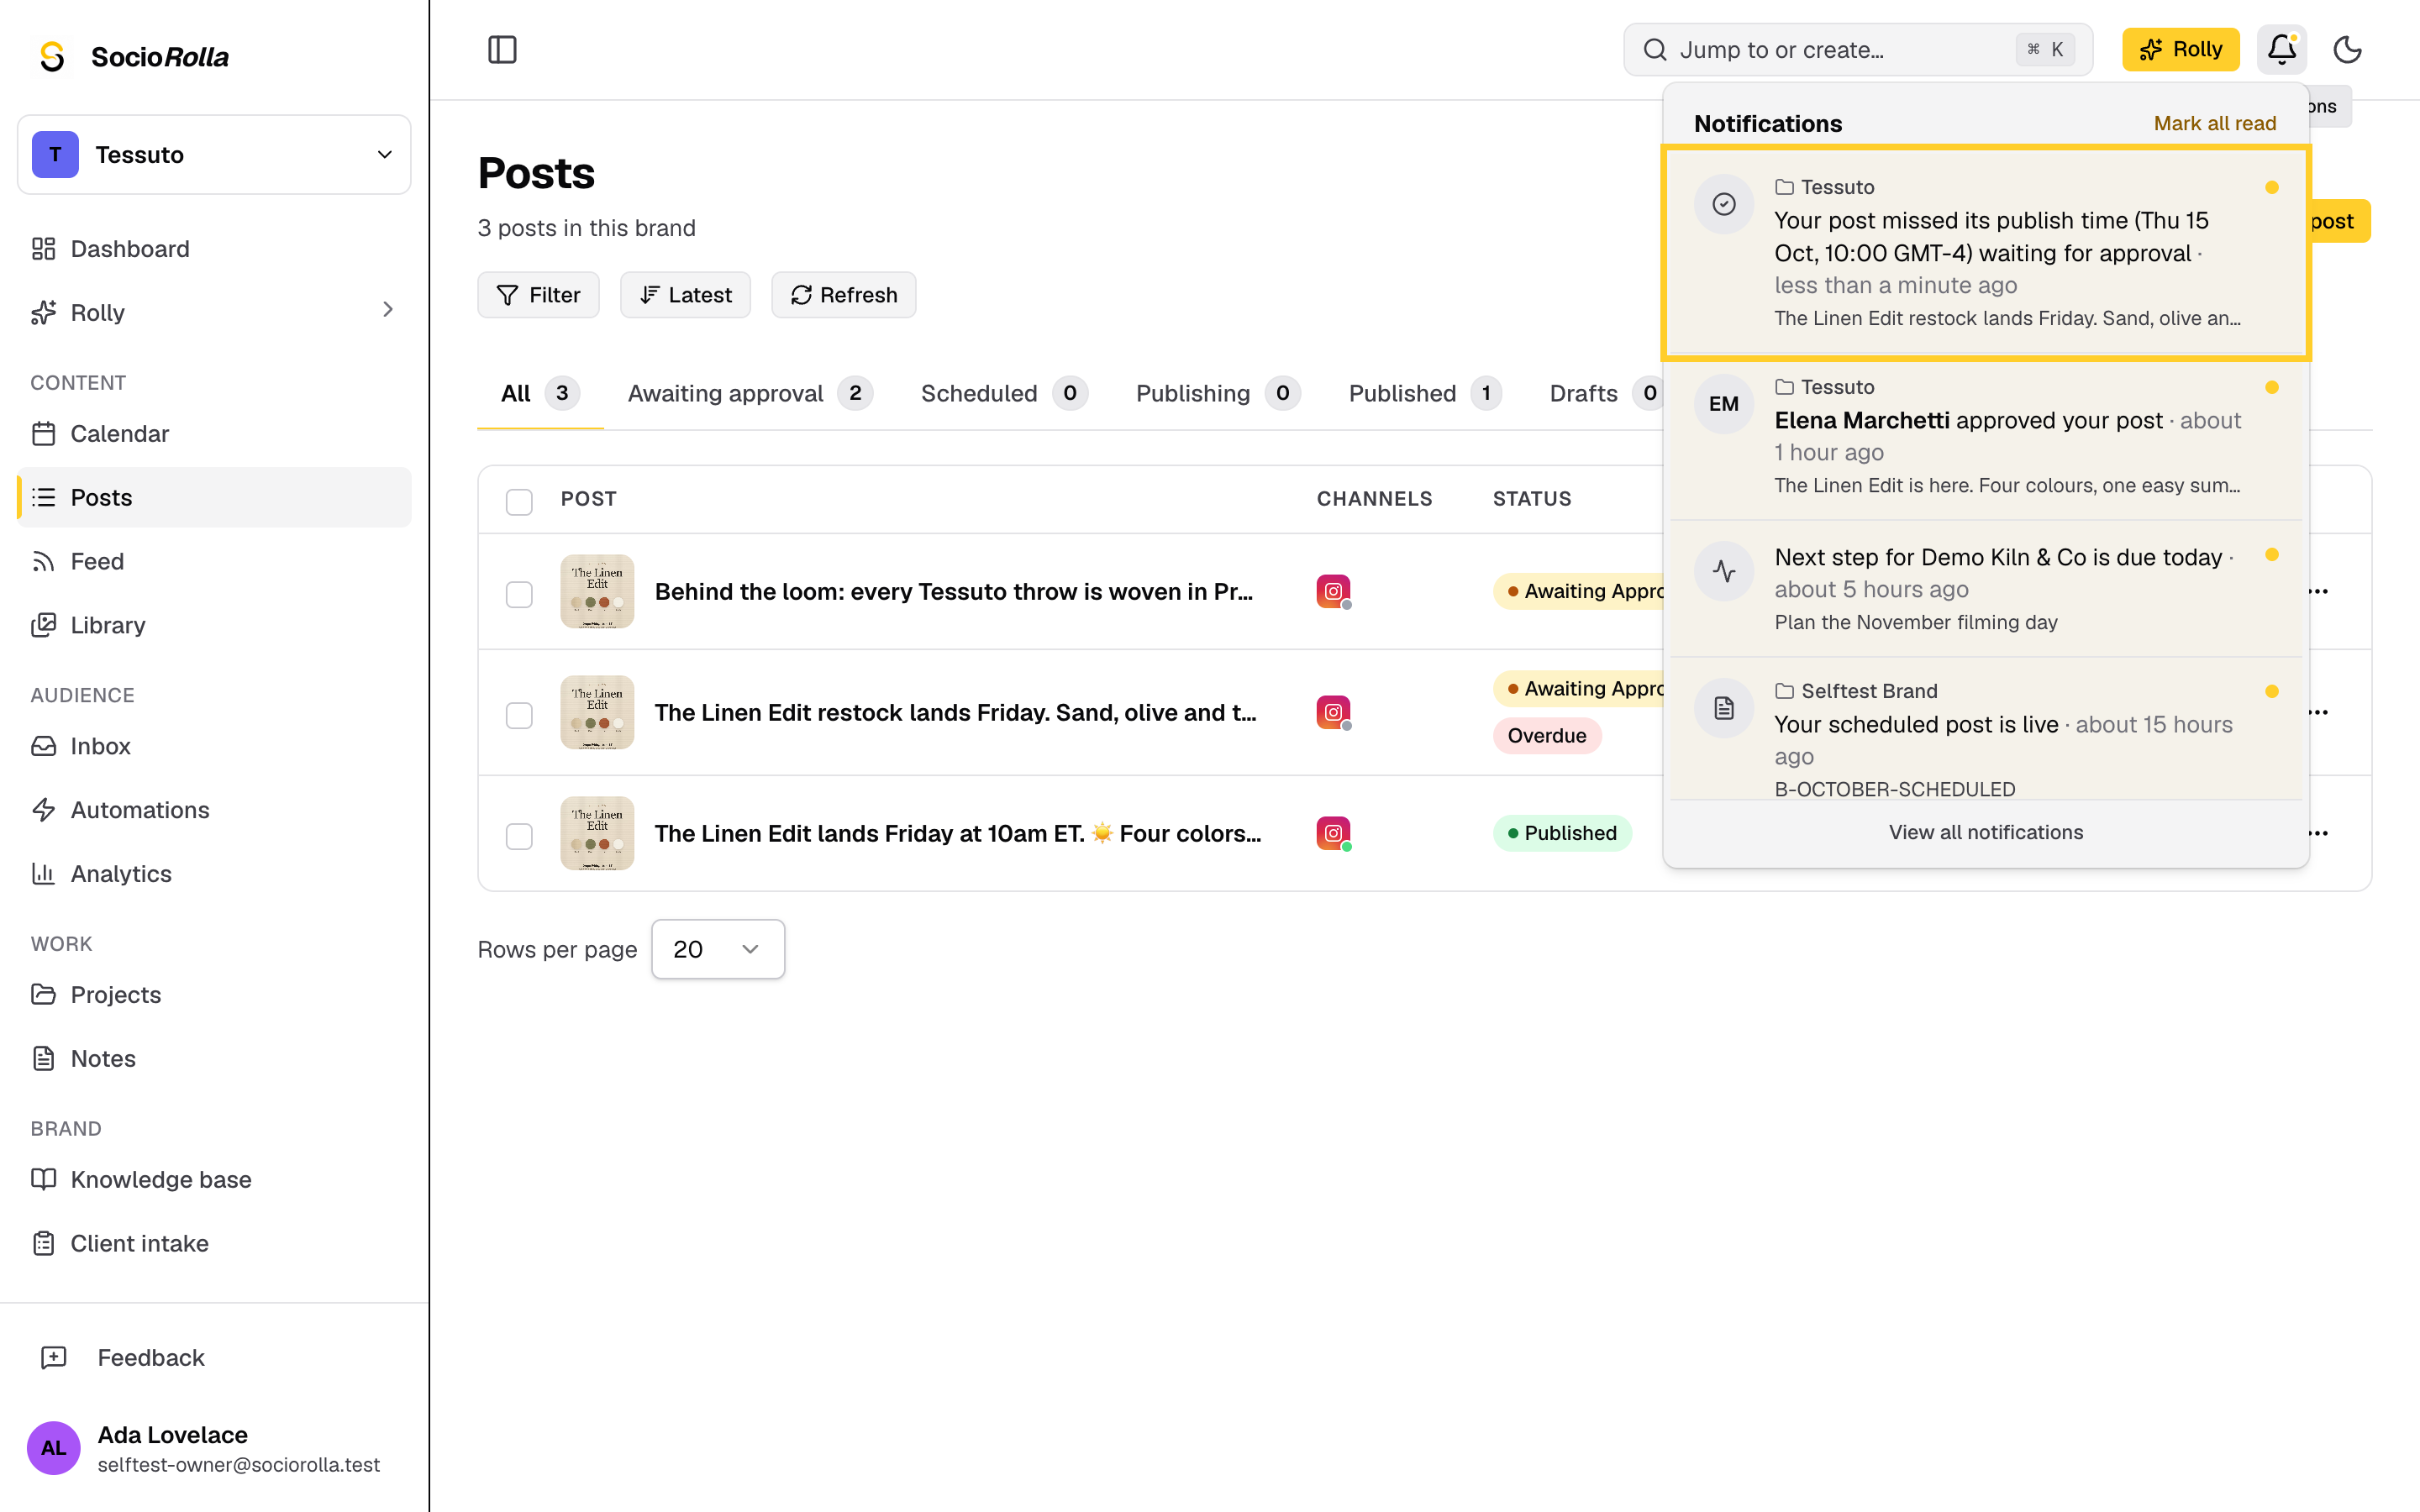Open the Latest sort dropdown
This screenshot has height=1512, width=2420.
pyautogui.click(x=685, y=295)
